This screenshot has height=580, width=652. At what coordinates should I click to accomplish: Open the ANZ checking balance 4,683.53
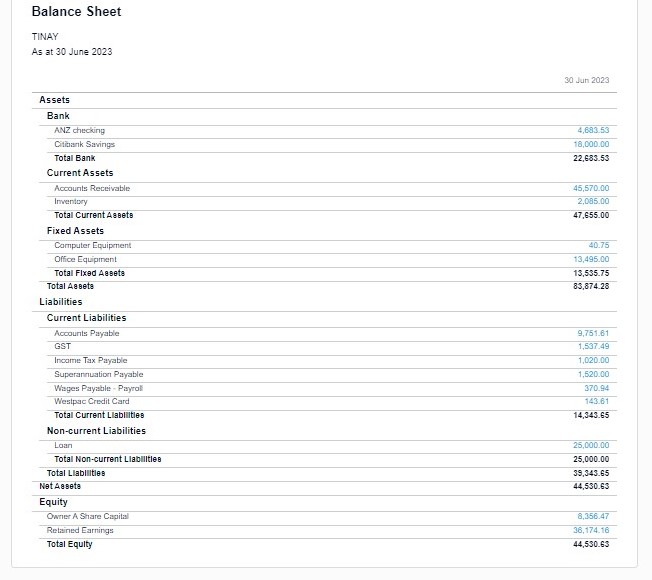pos(592,130)
